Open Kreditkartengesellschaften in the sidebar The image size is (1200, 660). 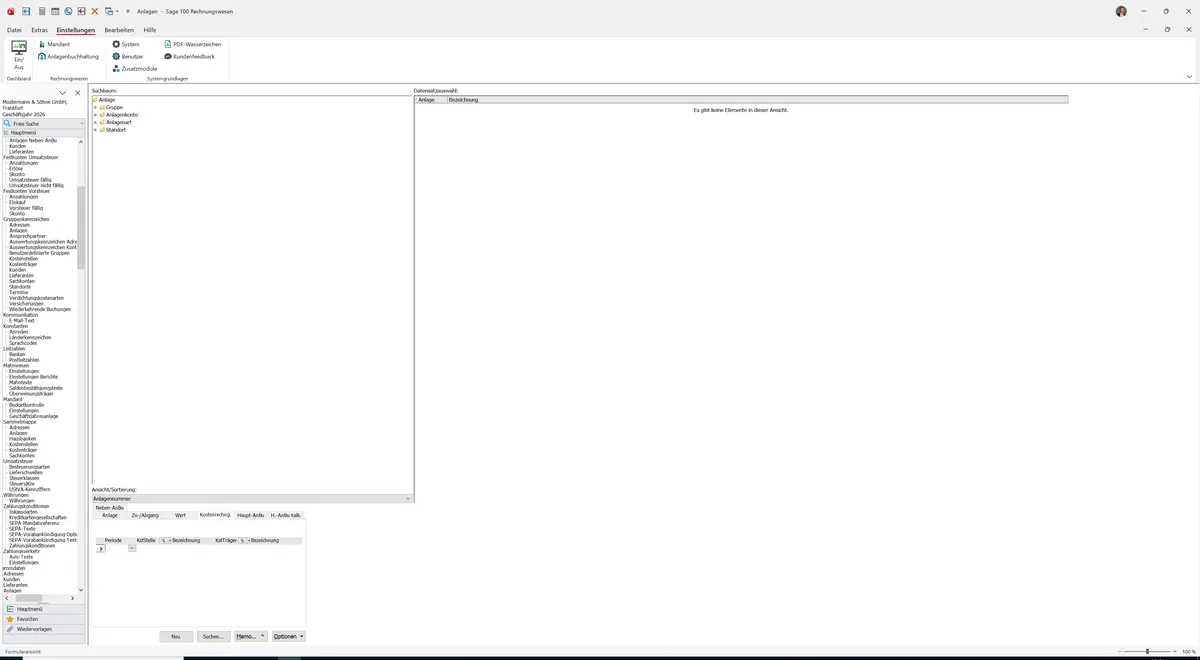37,517
